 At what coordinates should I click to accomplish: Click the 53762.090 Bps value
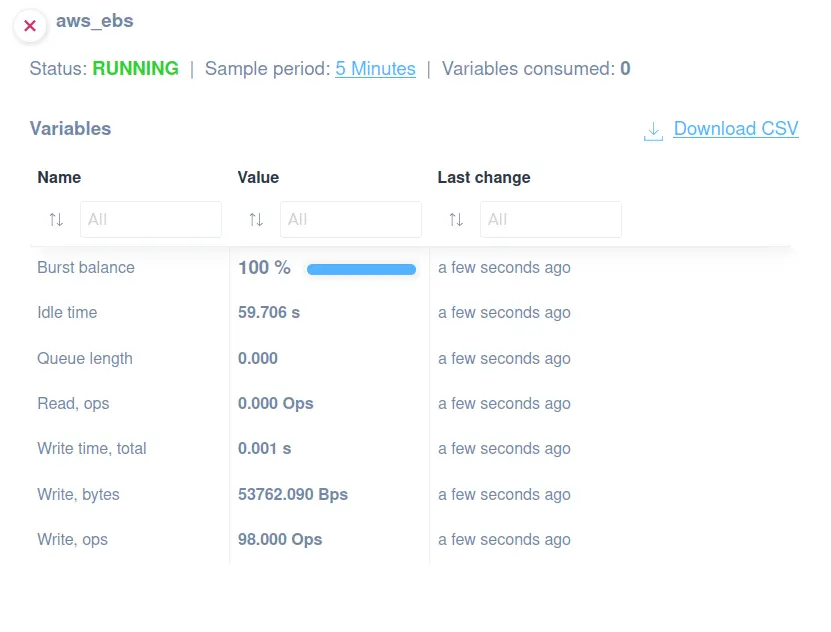coord(293,495)
